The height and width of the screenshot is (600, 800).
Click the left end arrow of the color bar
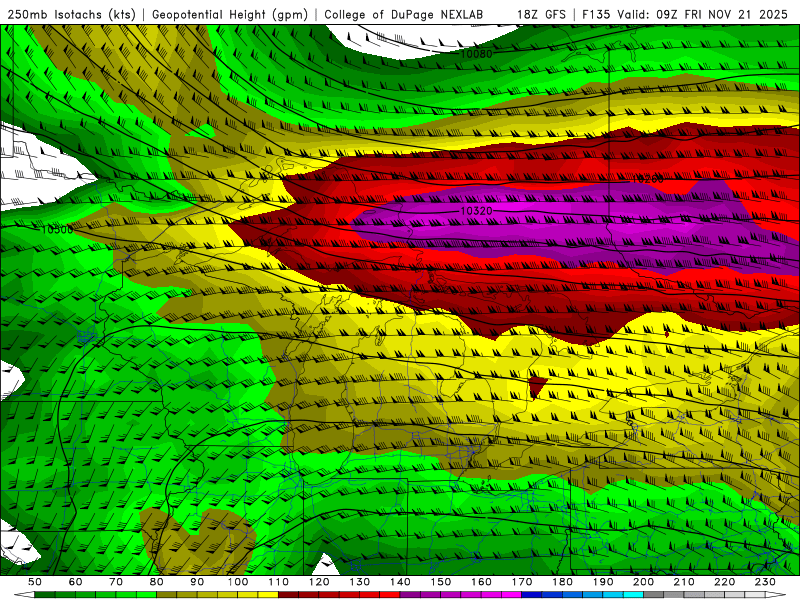24,594
